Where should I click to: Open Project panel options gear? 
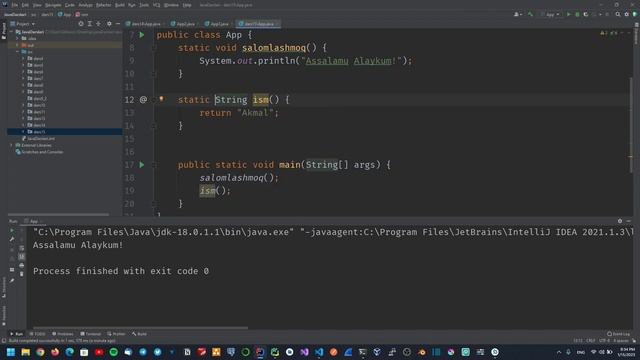click(x=109, y=24)
